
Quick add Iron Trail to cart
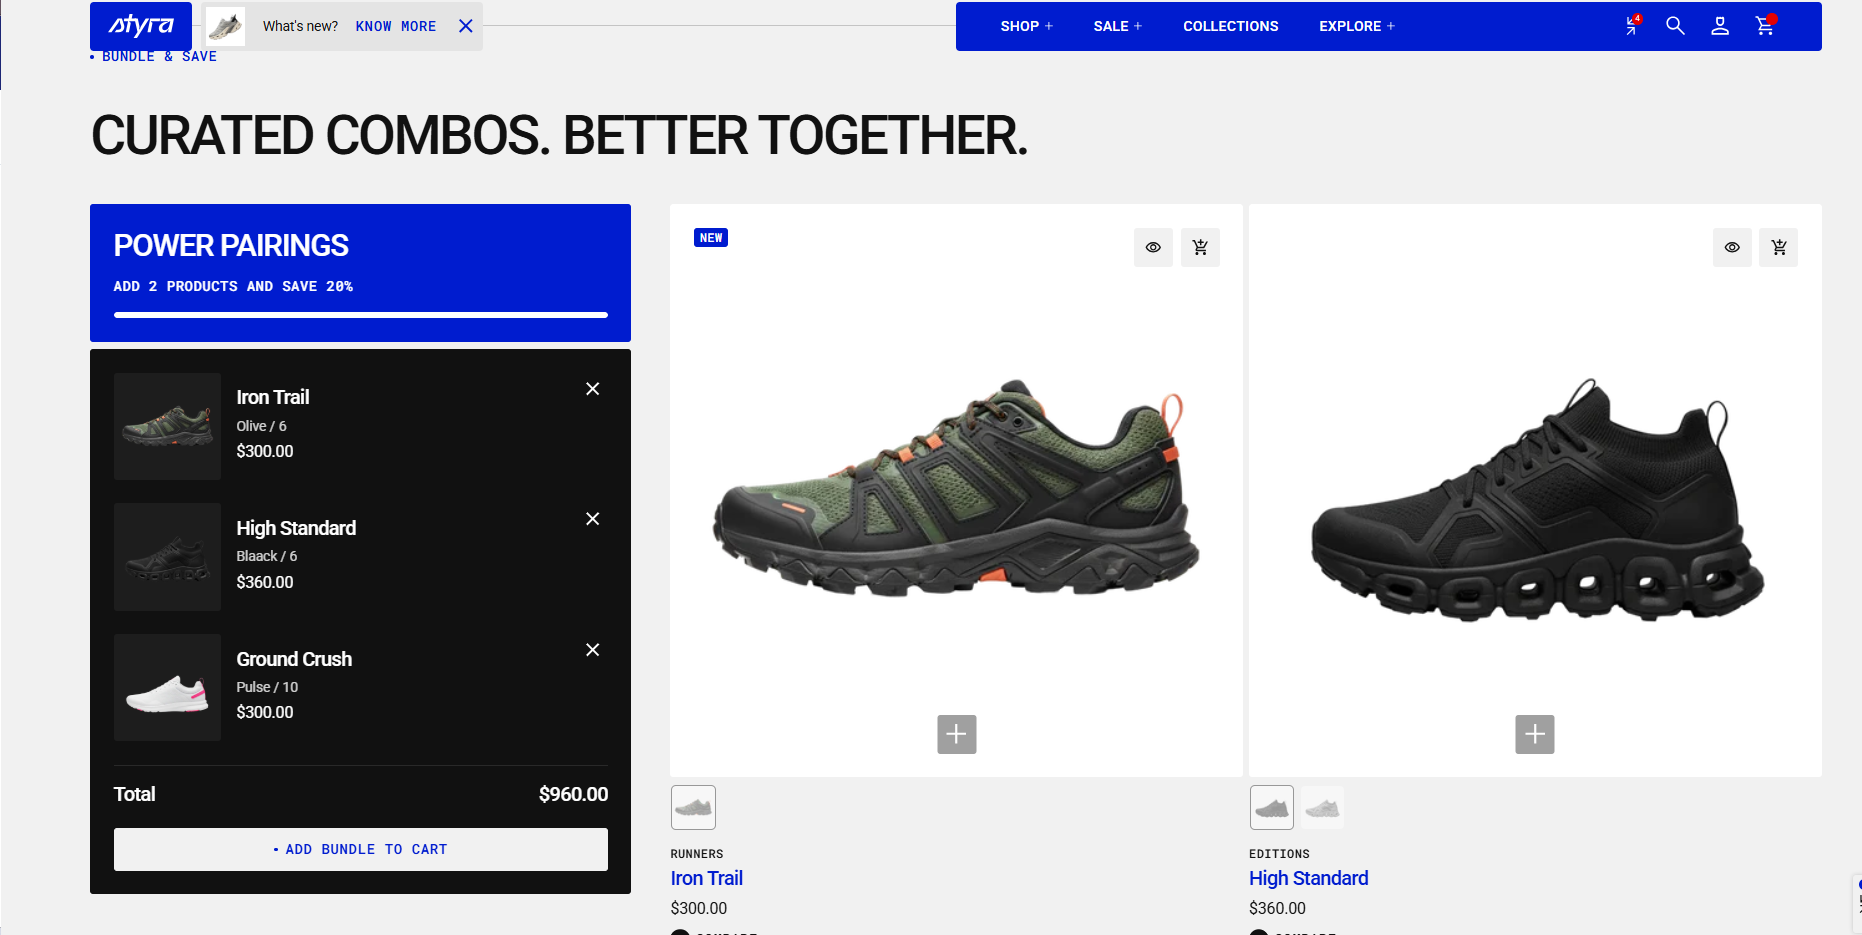1200,247
